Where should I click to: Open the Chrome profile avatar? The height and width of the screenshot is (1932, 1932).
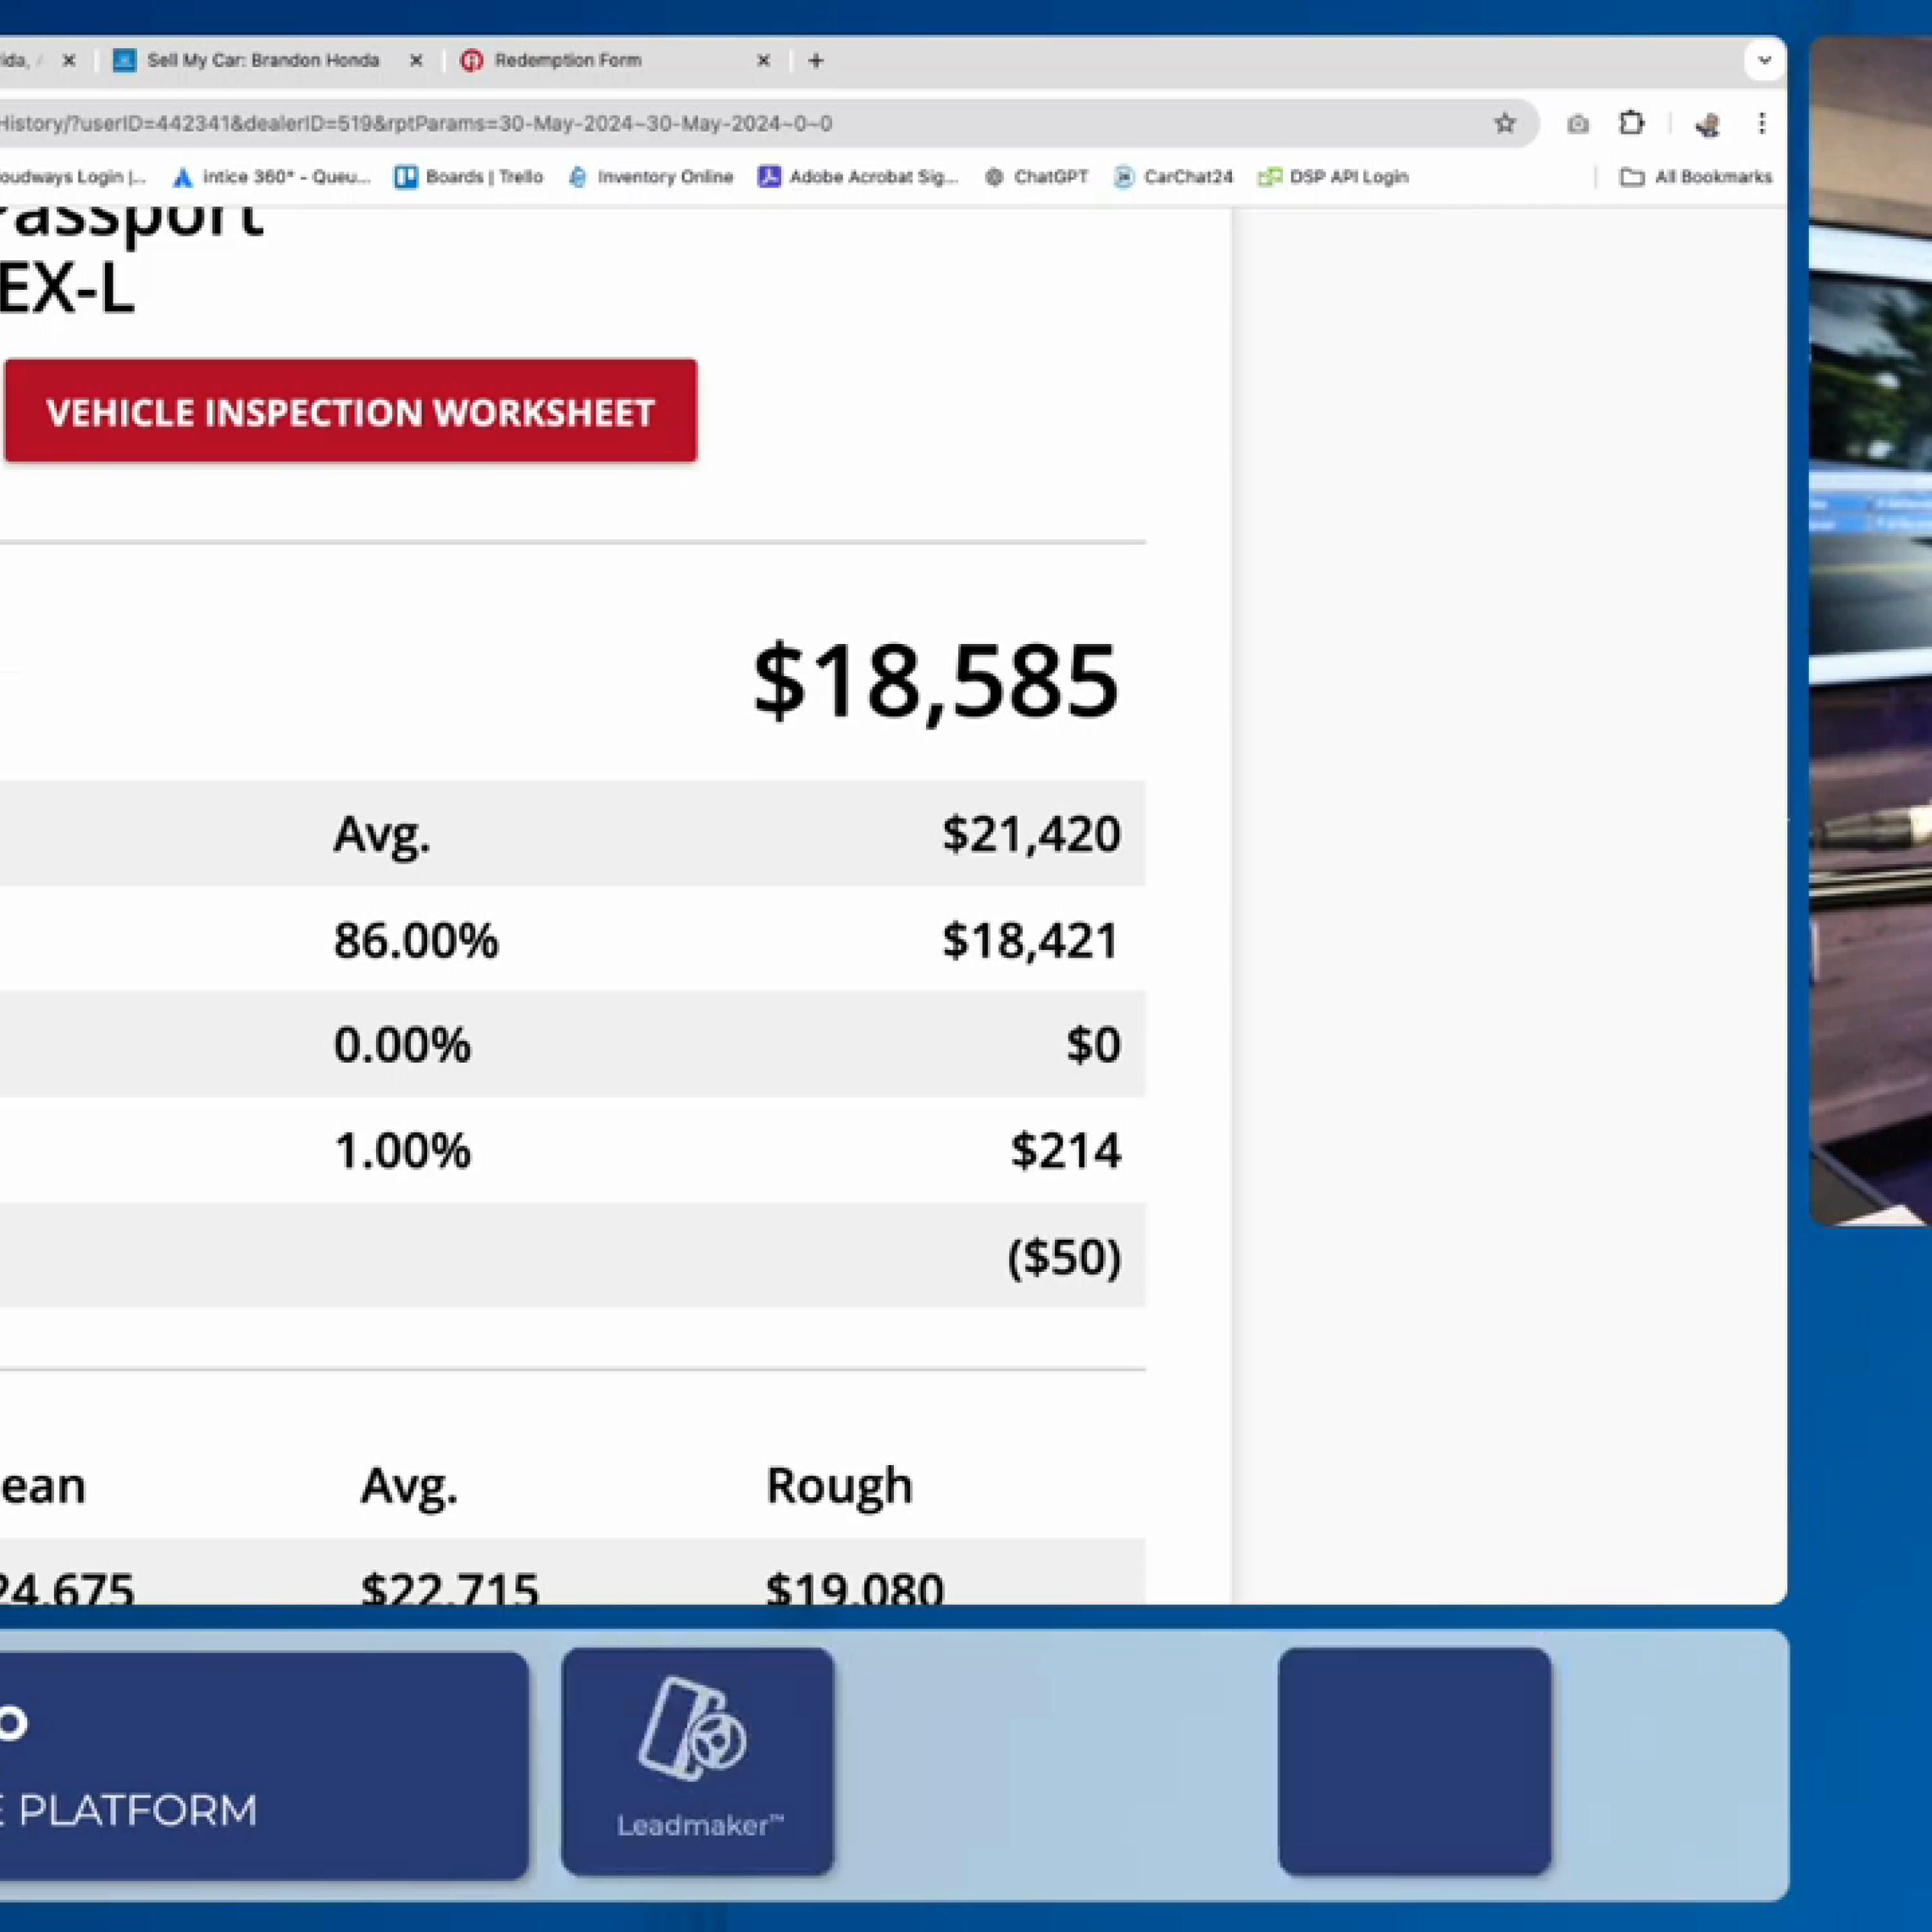click(x=1707, y=124)
